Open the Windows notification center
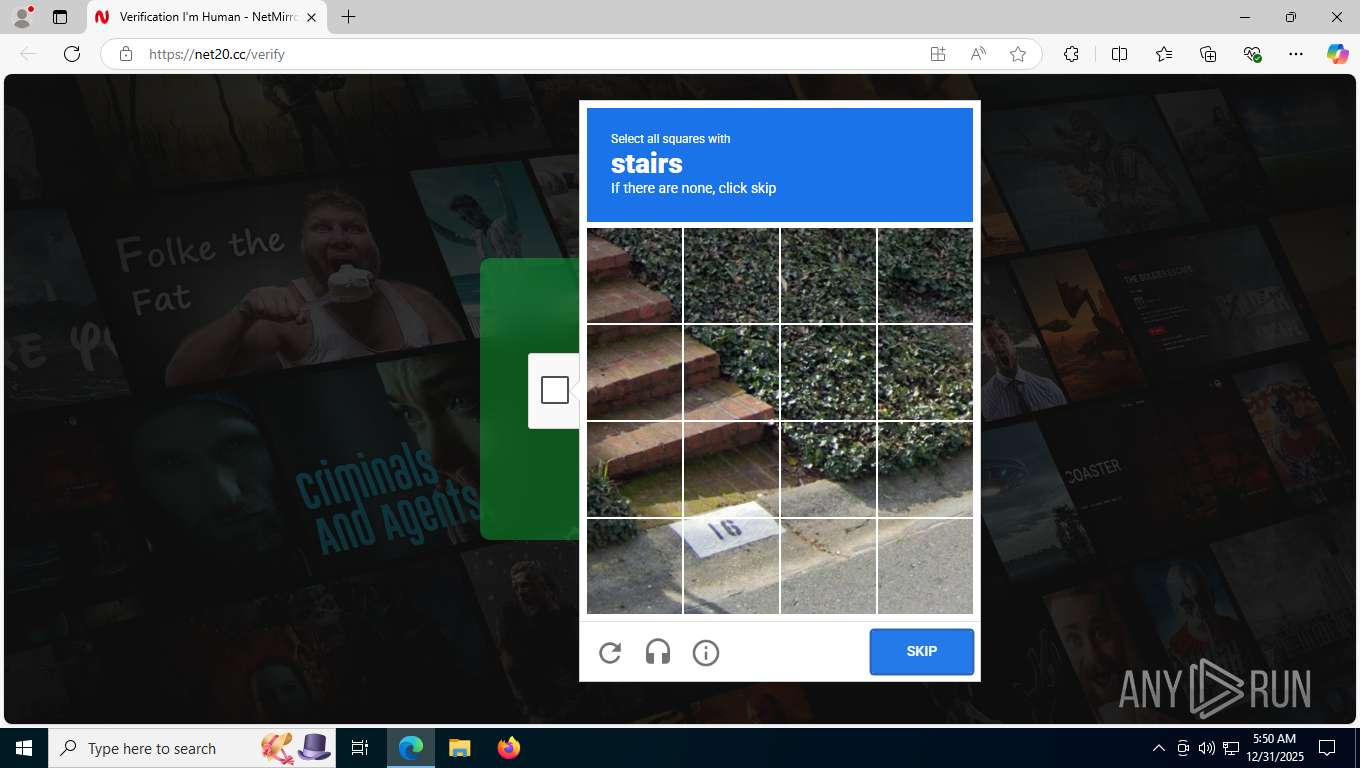 coord(1327,748)
